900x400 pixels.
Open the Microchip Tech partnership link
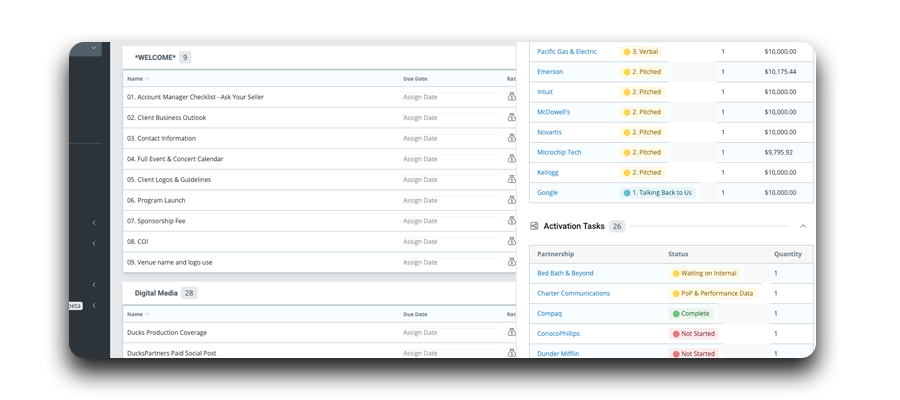559,152
